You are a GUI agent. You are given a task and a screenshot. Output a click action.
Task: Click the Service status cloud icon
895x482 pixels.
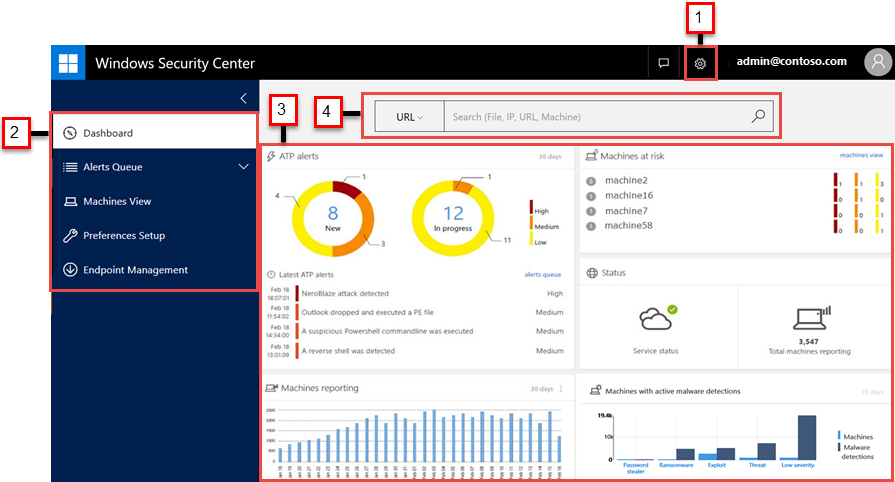click(x=656, y=319)
